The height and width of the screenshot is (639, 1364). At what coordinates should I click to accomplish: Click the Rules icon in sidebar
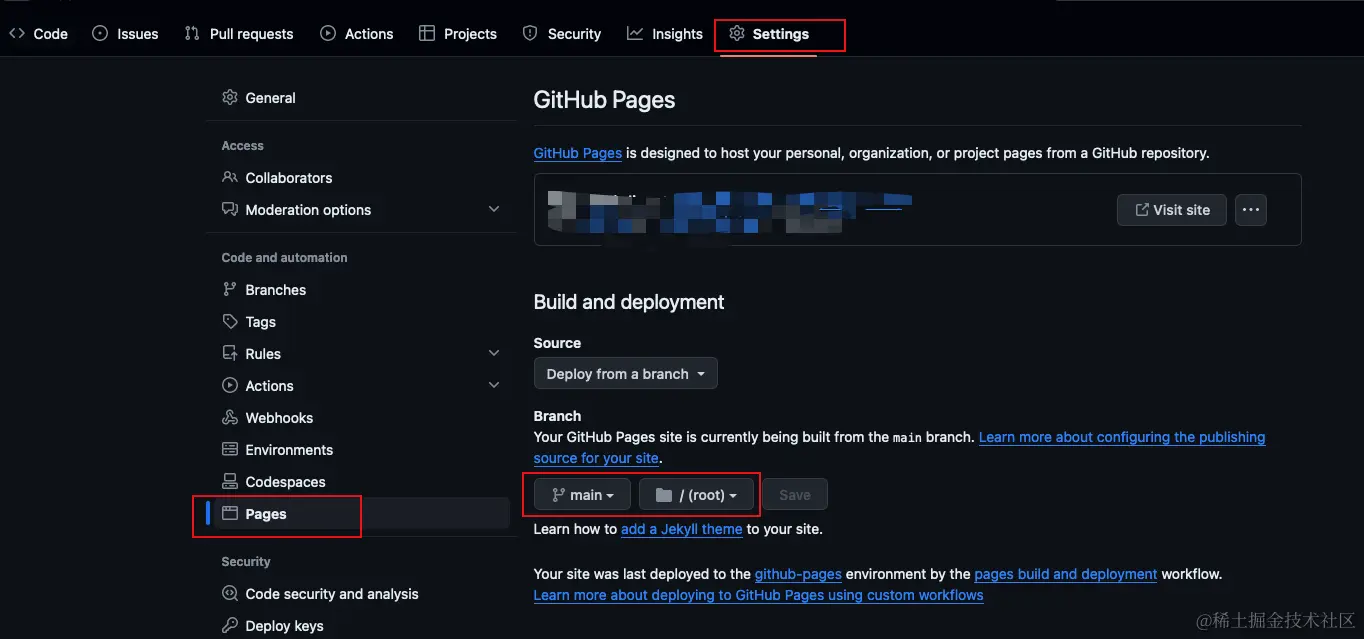tap(230, 353)
